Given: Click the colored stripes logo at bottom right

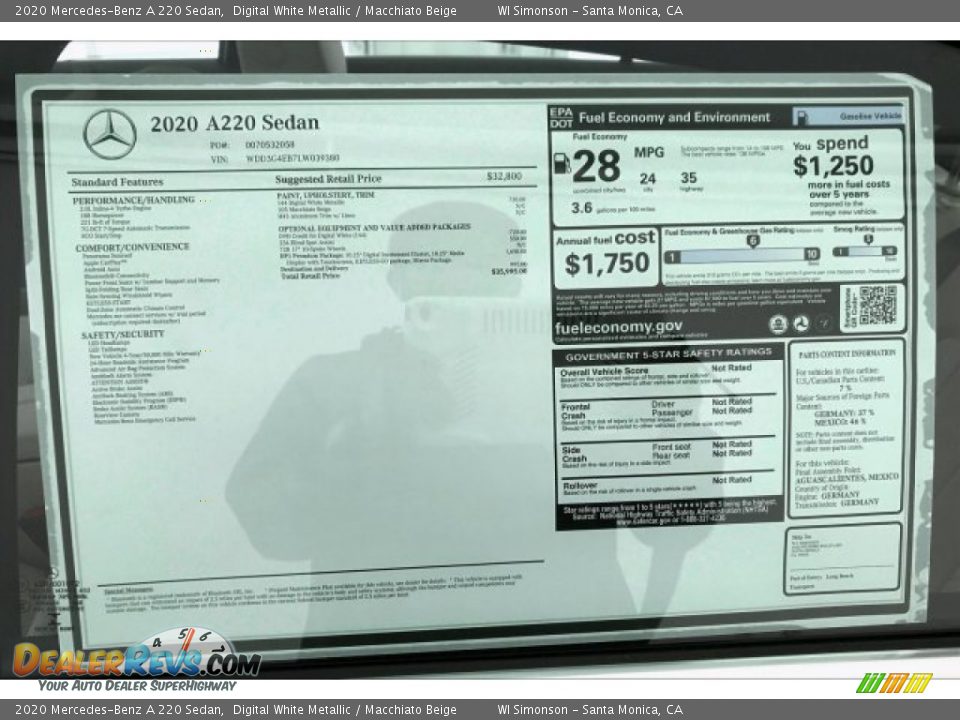Looking at the screenshot, I should point(893,683).
